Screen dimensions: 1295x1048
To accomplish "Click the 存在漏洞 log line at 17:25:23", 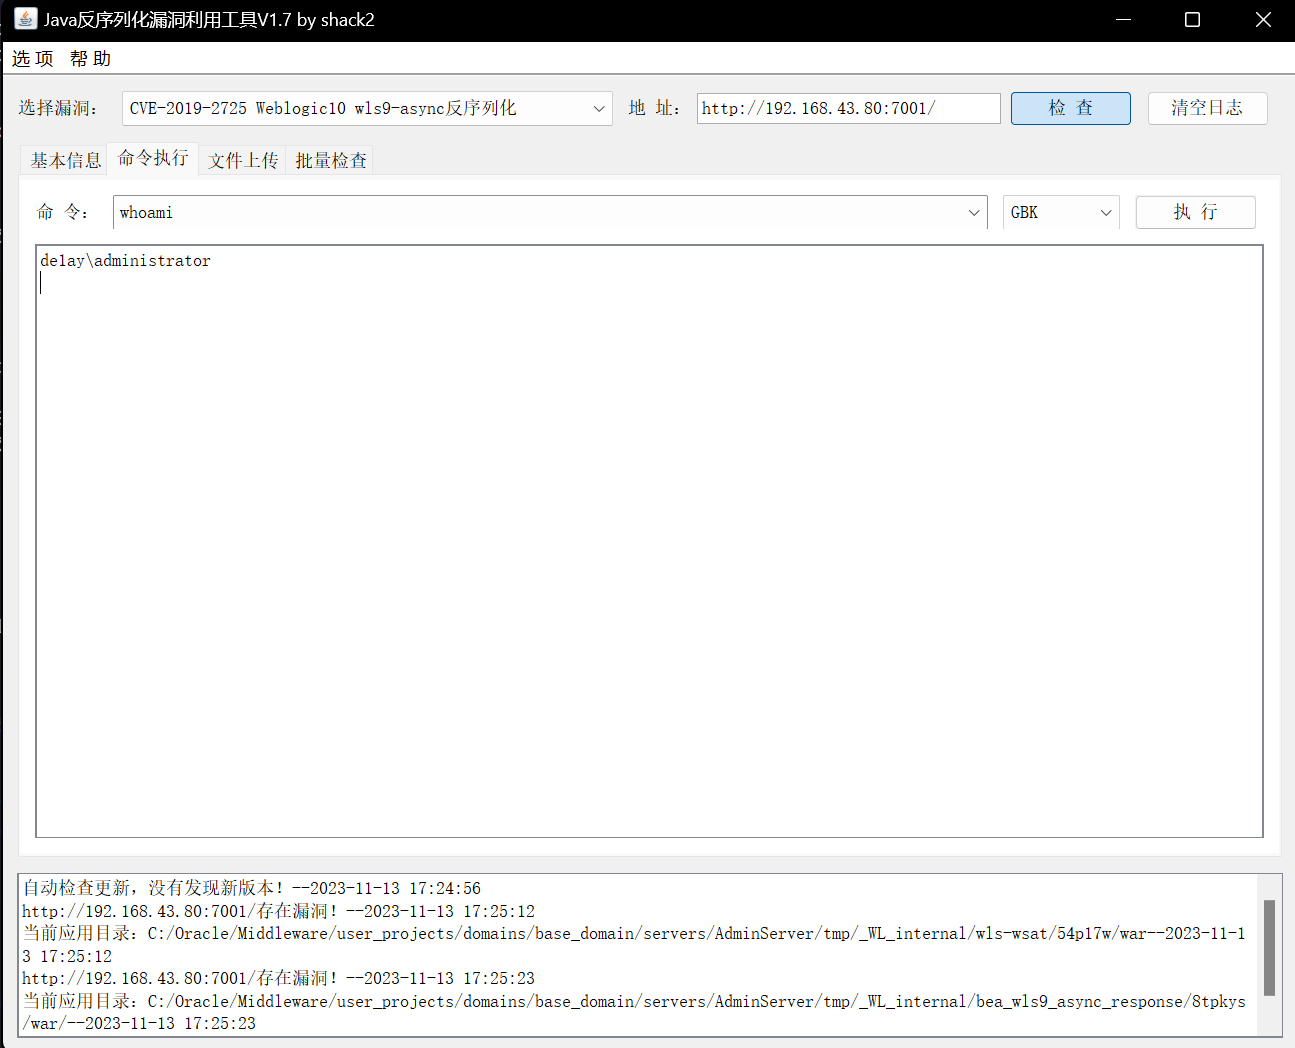I will point(278,978).
